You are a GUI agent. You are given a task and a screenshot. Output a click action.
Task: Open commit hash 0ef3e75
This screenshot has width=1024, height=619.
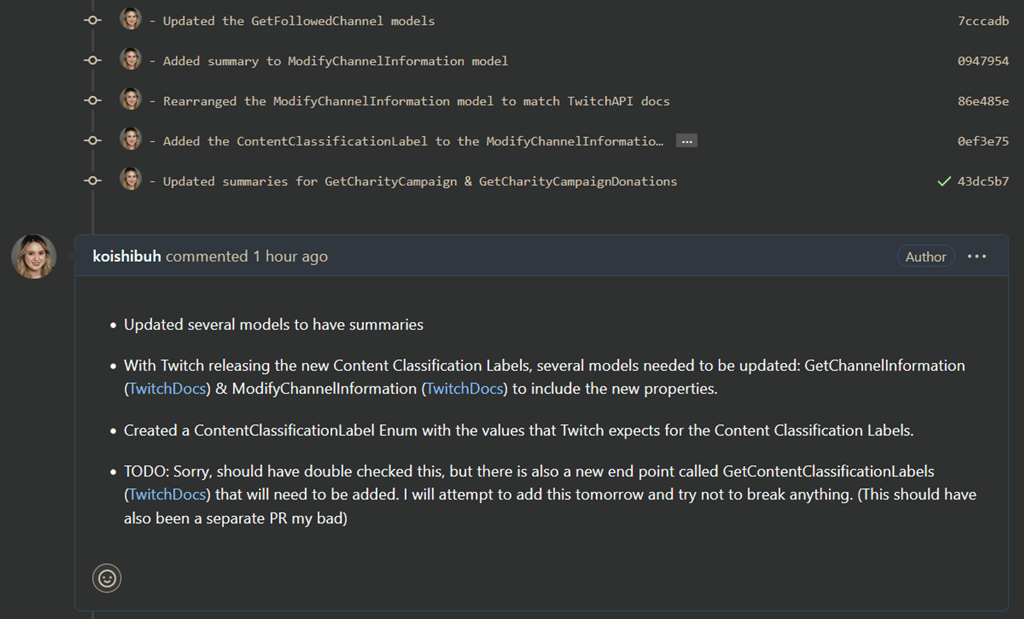click(x=983, y=141)
